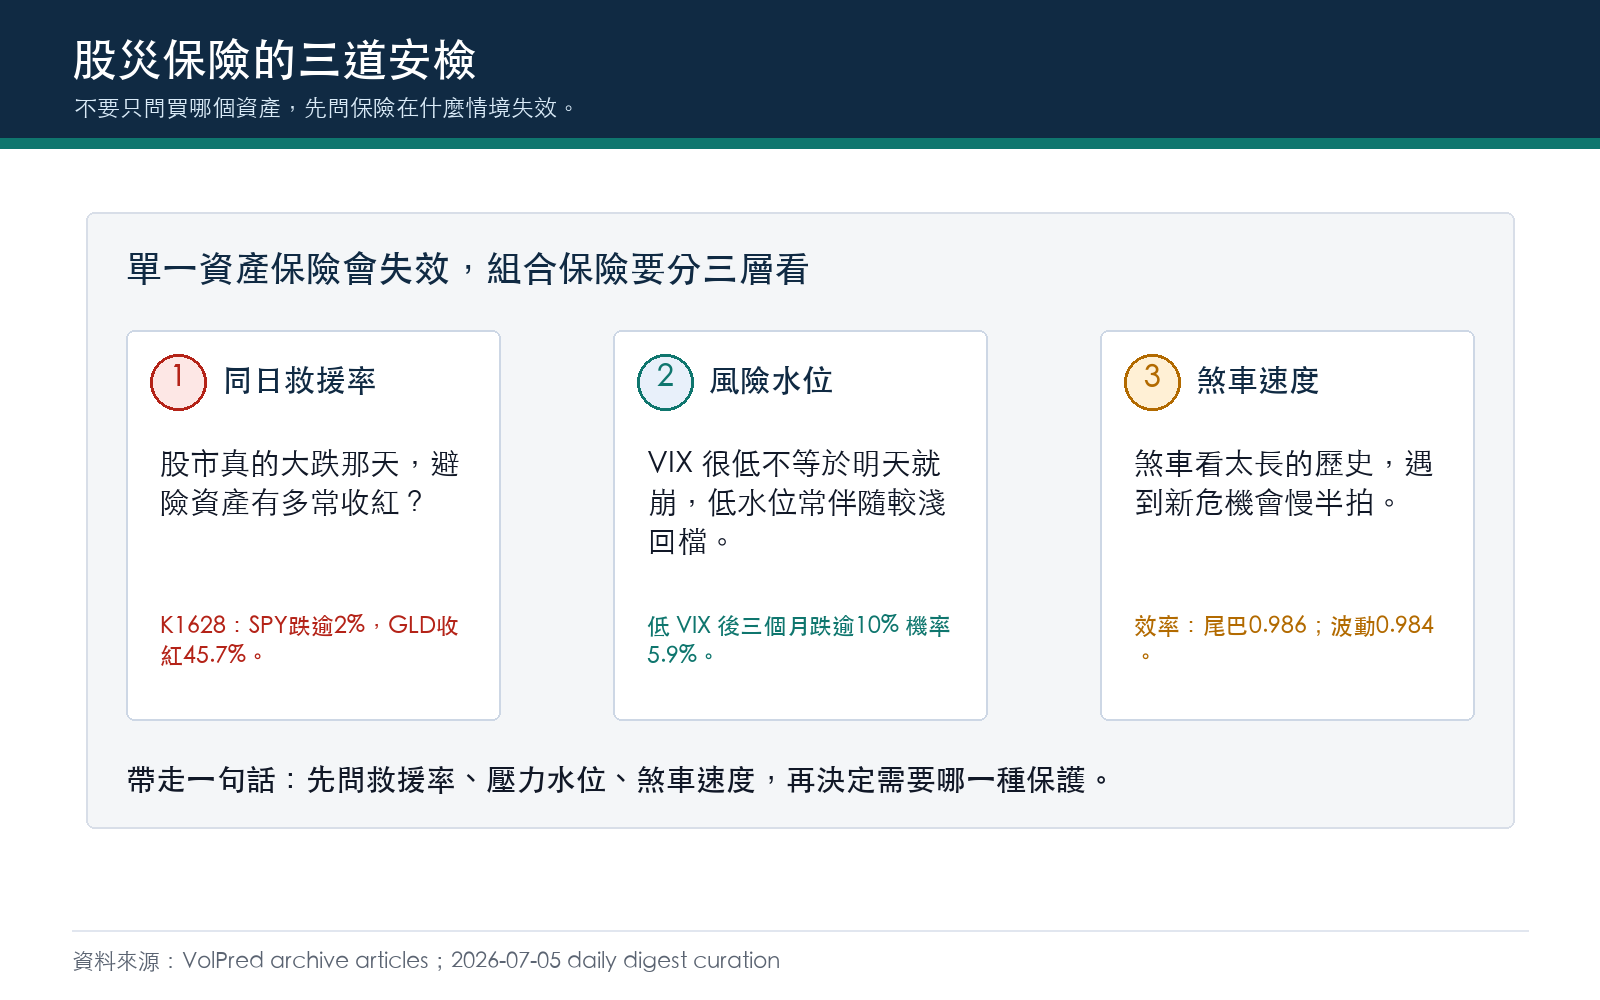This screenshot has height=1000, width=1600.
Task: Click the paragraph starting VIX 很低不等於明天就崩
Action: point(797,502)
